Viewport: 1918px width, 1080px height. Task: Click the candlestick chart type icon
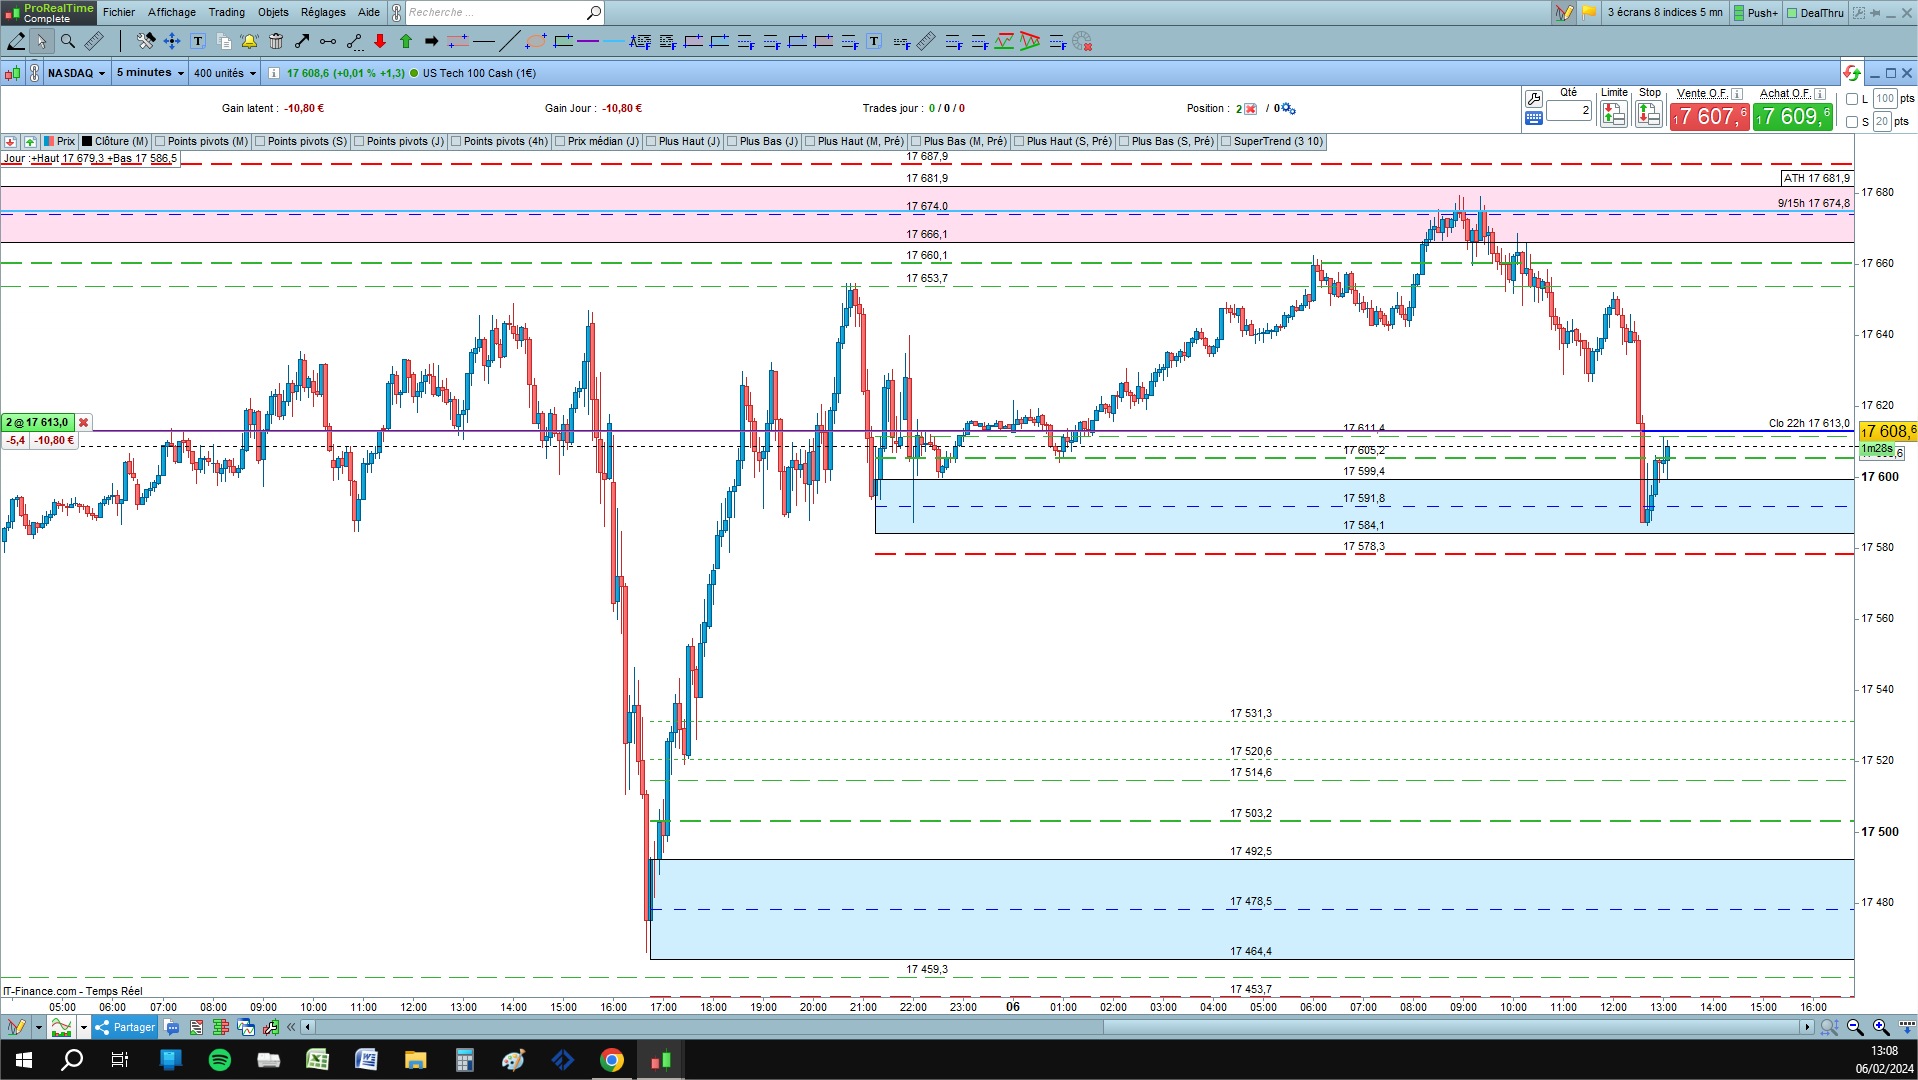(13, 73)
